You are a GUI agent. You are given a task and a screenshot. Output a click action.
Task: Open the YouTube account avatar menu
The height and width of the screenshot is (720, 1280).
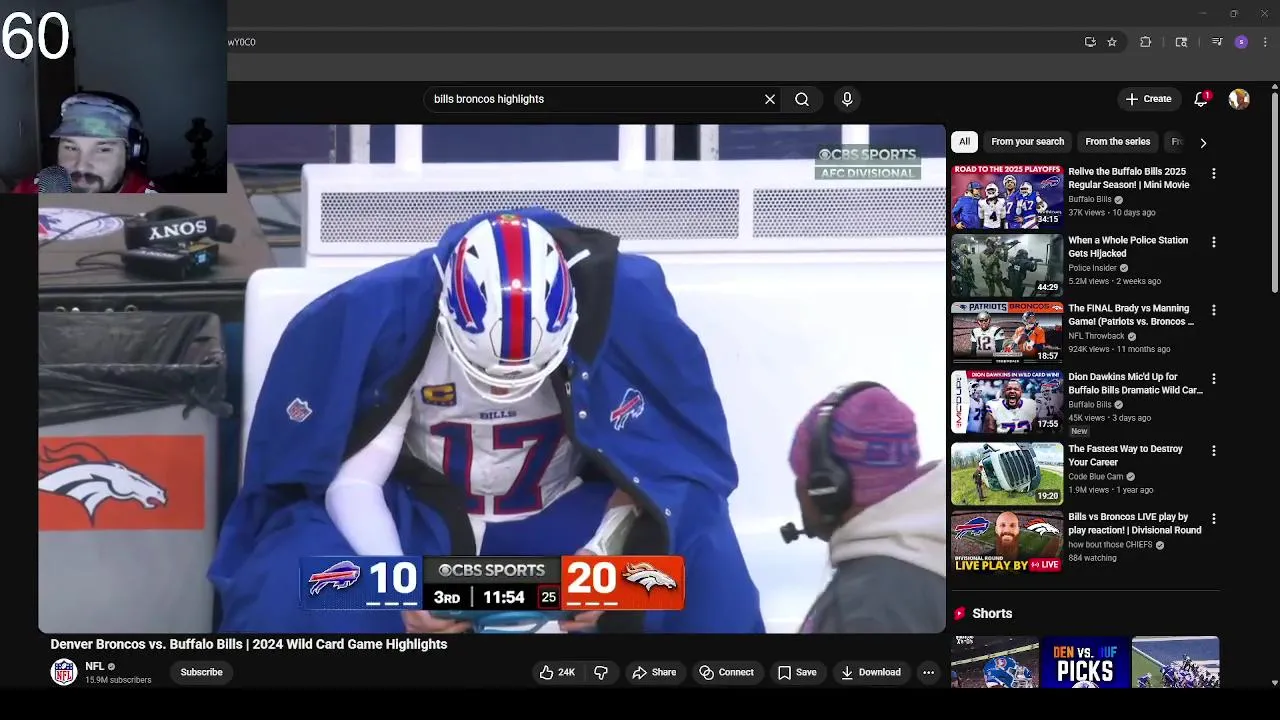(1239, 99)
